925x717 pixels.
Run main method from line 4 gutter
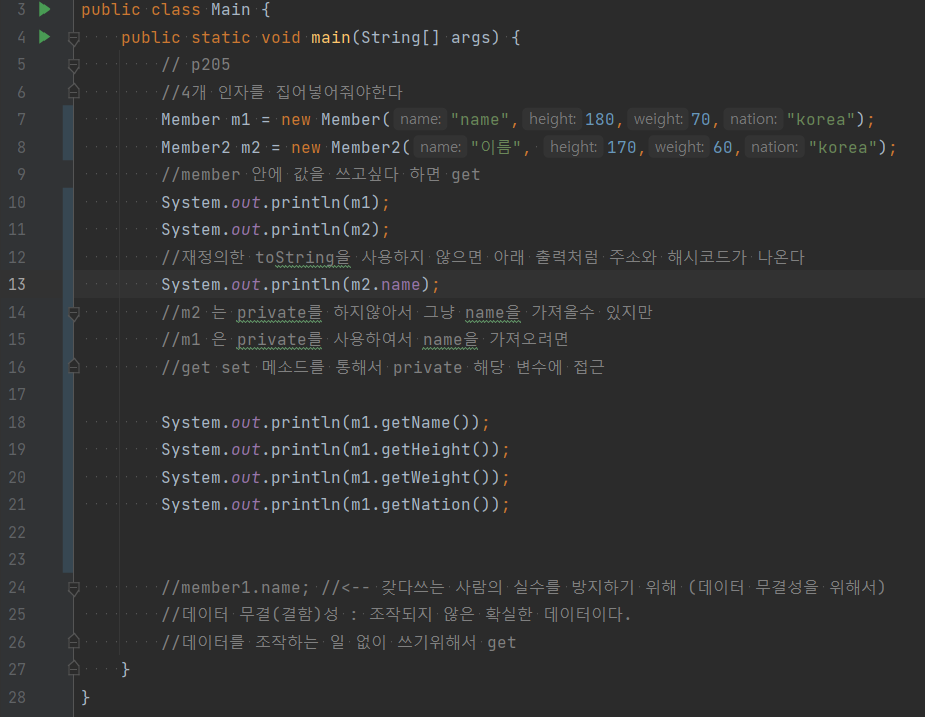(x=44, y=37)
